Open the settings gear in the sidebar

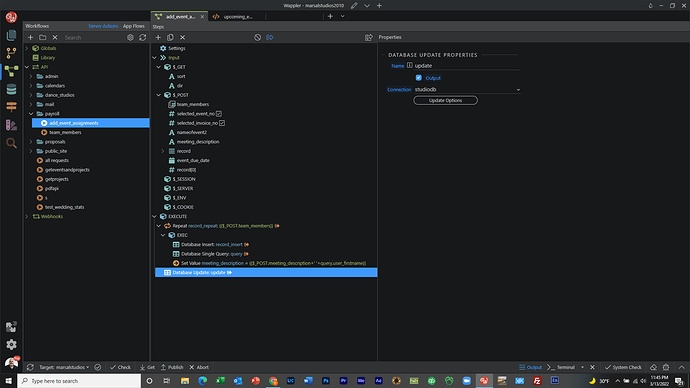click(x=11, y=344)
